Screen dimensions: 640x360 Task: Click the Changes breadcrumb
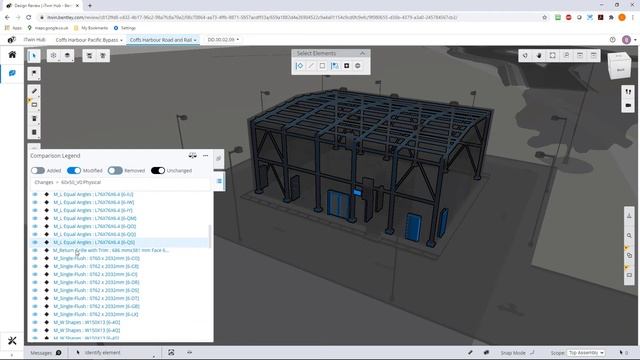(x=44, y=182)
